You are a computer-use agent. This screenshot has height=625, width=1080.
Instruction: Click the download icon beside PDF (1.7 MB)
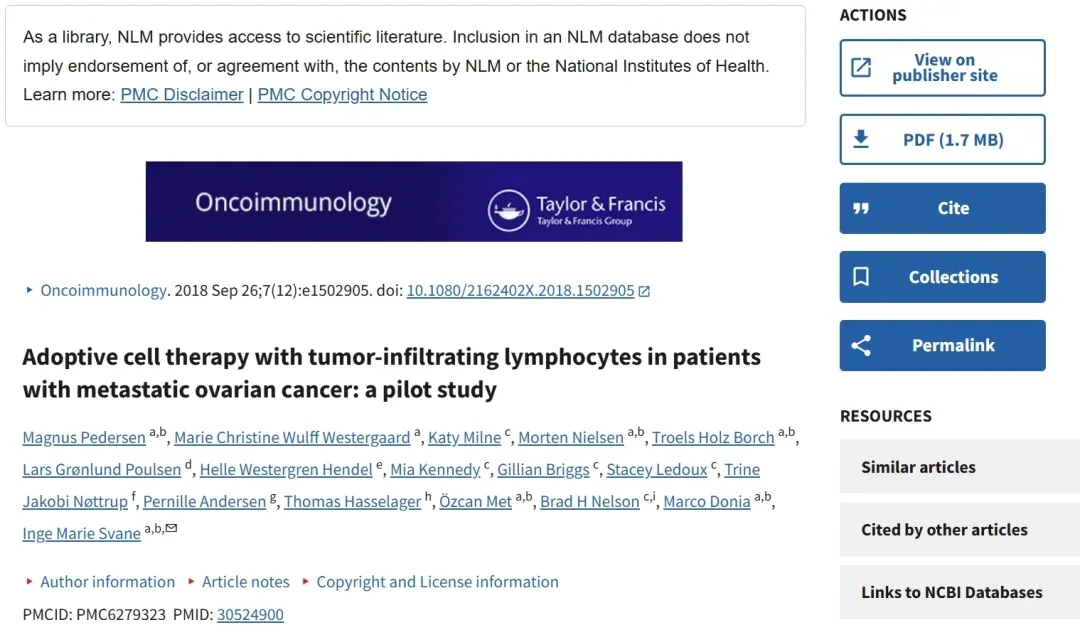point(861,139)
